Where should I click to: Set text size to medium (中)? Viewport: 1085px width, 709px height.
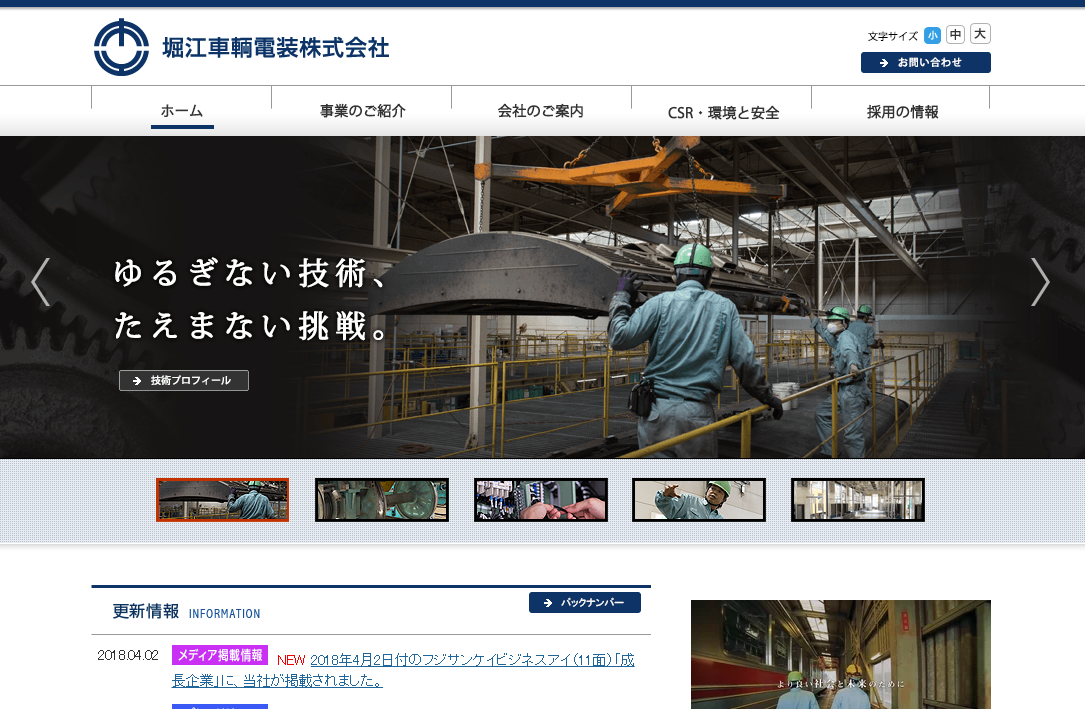[x=956, y=35]
